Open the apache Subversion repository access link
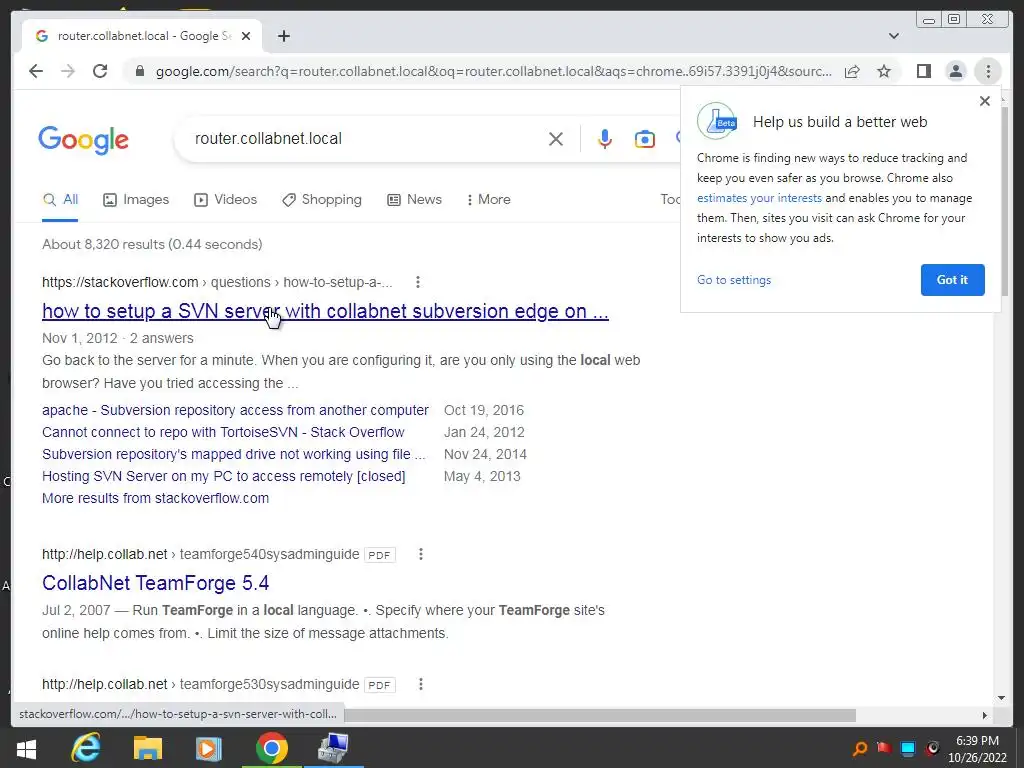The image size is (1024, 768). pos(235,410)
